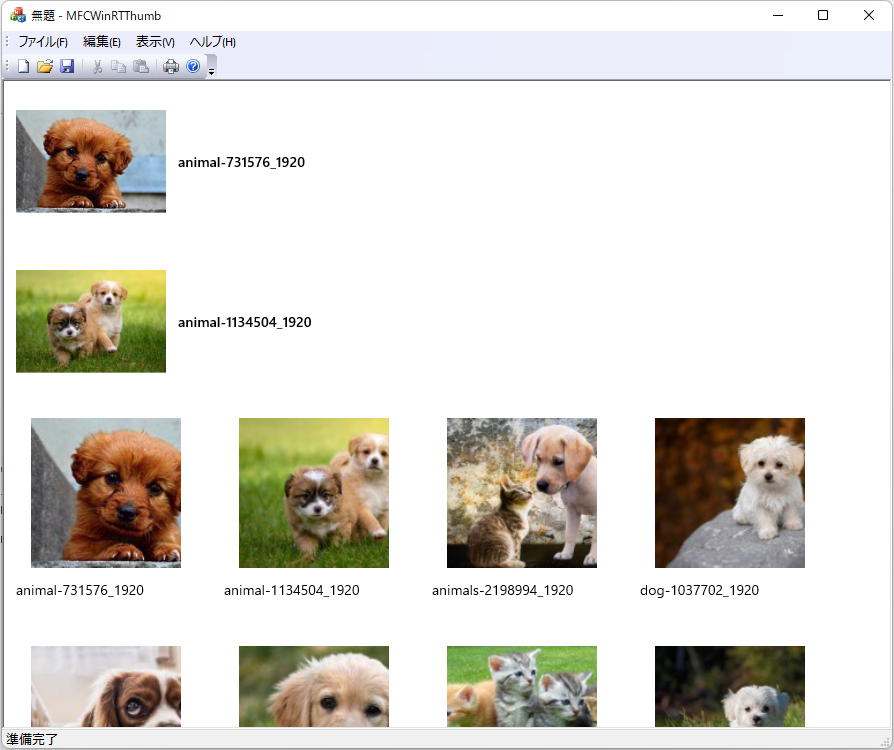Open the 表示(V) menu
The height and width of the screenshot is (750, 894).
[155, 42]
